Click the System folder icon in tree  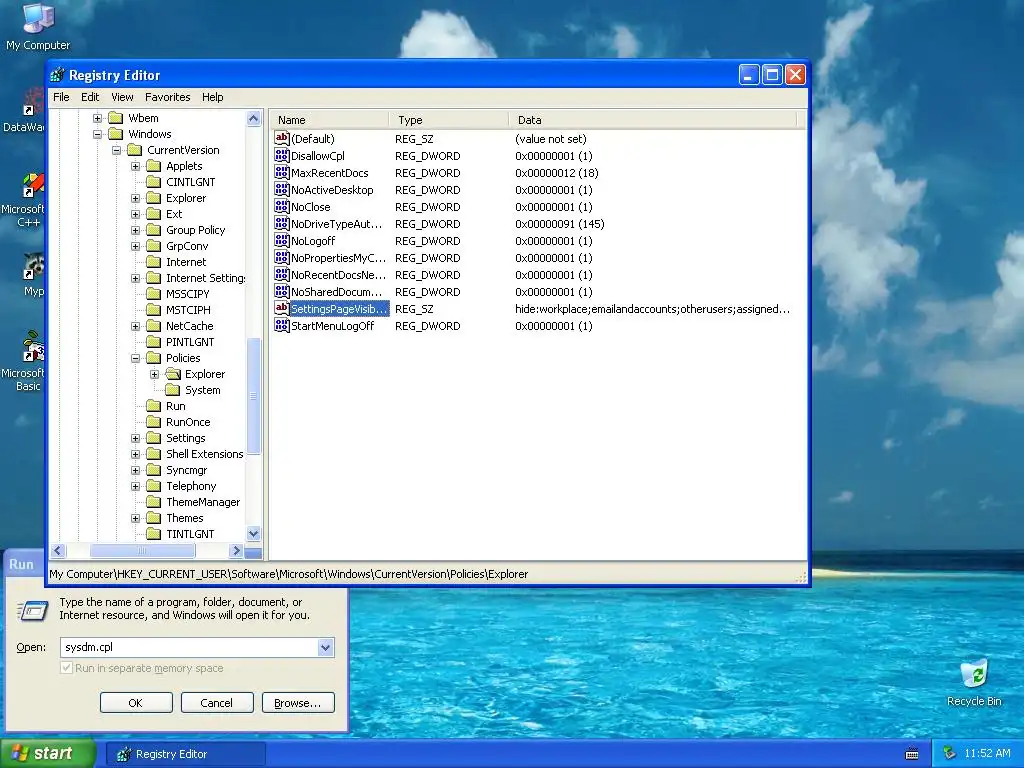click(172, 390)
